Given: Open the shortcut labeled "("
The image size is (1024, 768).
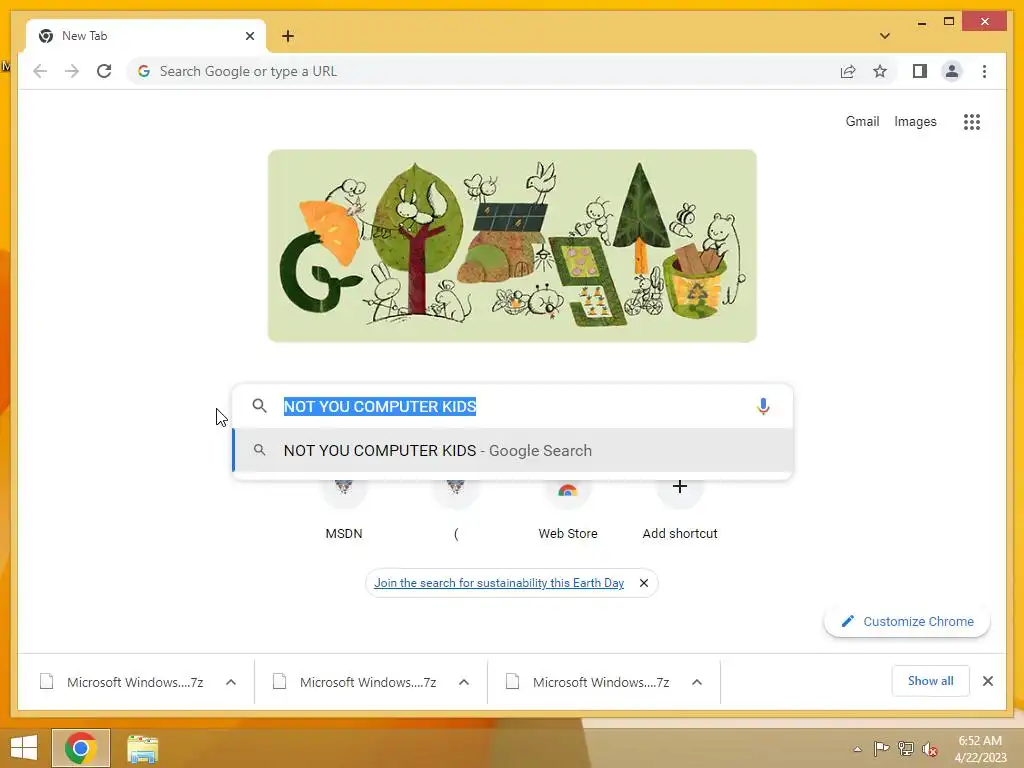Looking at the screenshot, I should tap(456, 509).
